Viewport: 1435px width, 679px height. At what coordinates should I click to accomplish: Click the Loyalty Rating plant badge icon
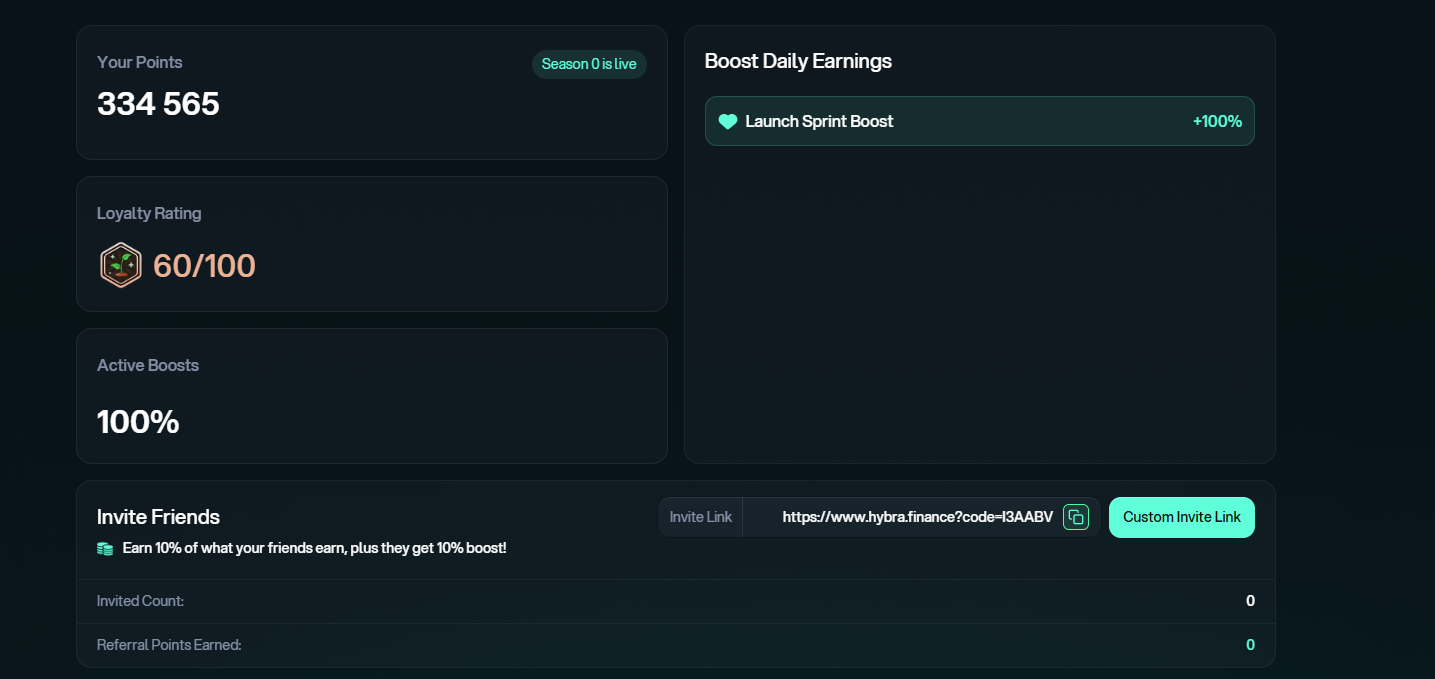tap(120, 265)
